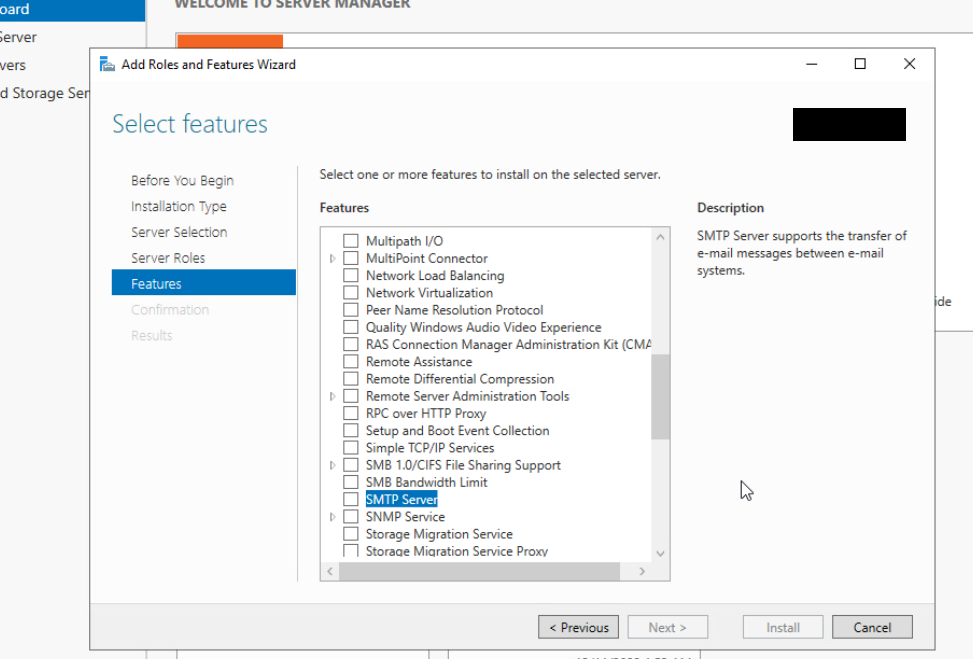Check the RAS Connection Manager Administration Kit checkbox
This screenshot has width=973, height=659.
[351, 344]
